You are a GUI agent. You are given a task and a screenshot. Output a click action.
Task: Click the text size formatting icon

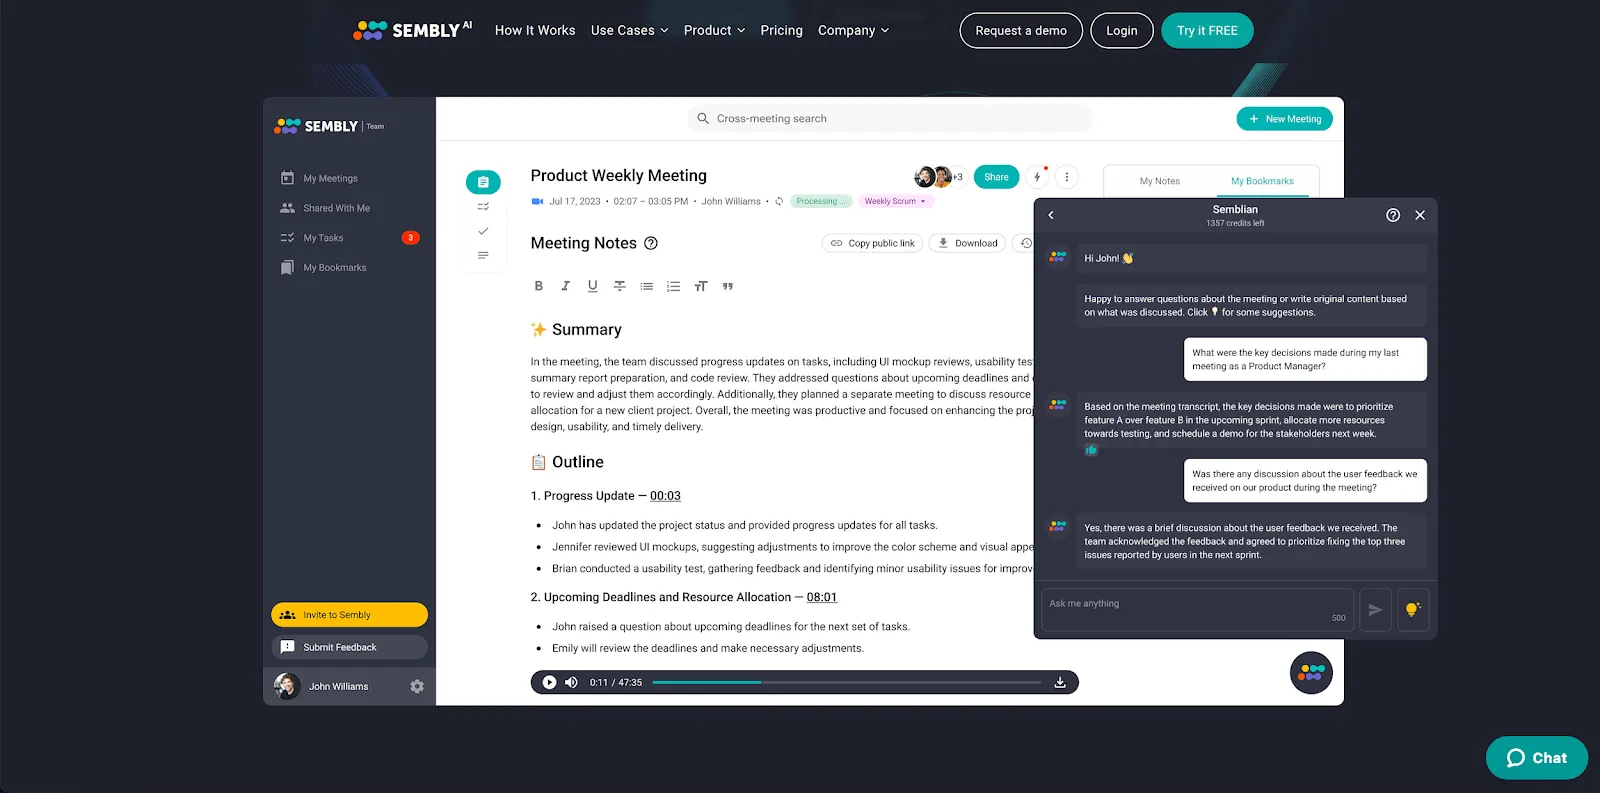point(700,286)
